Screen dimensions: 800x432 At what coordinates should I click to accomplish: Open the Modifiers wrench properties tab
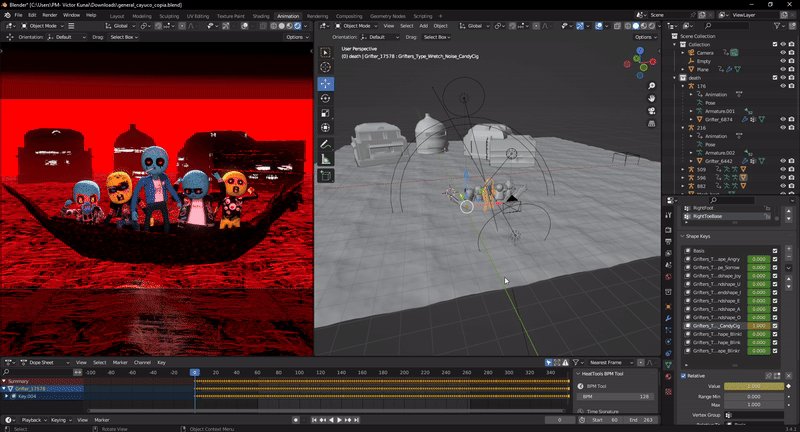tap(668, 318)
